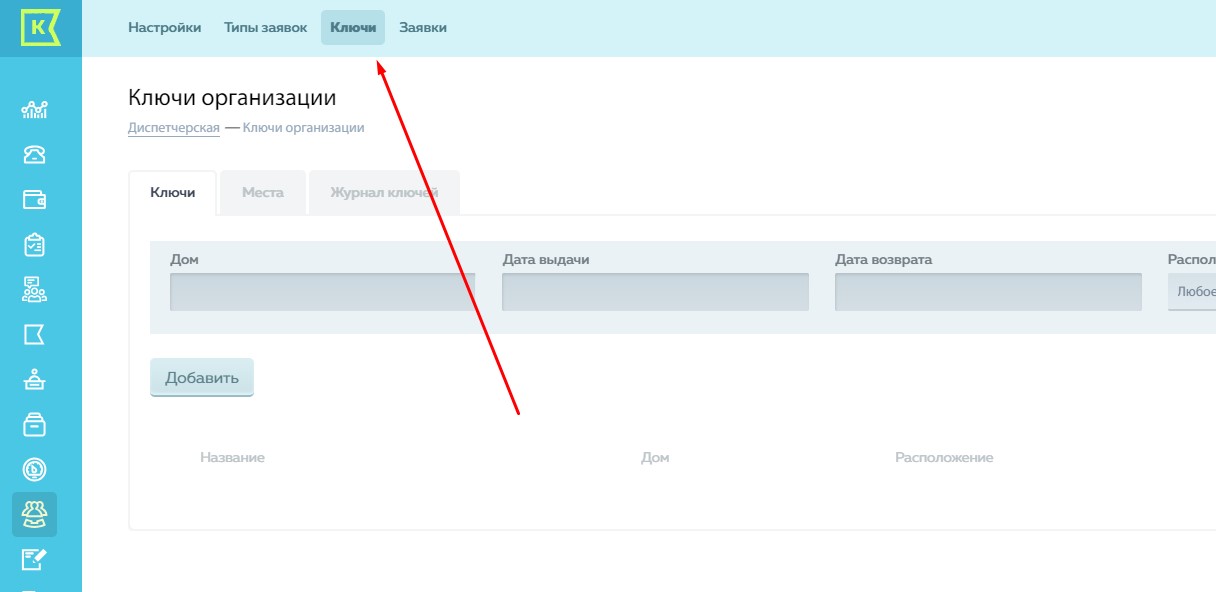Image resolution: width=1216 pixels, height=592 pixels.
Task: Open the archive box sidebar icon
Action: pyautogui.click(x=35, y=424)
